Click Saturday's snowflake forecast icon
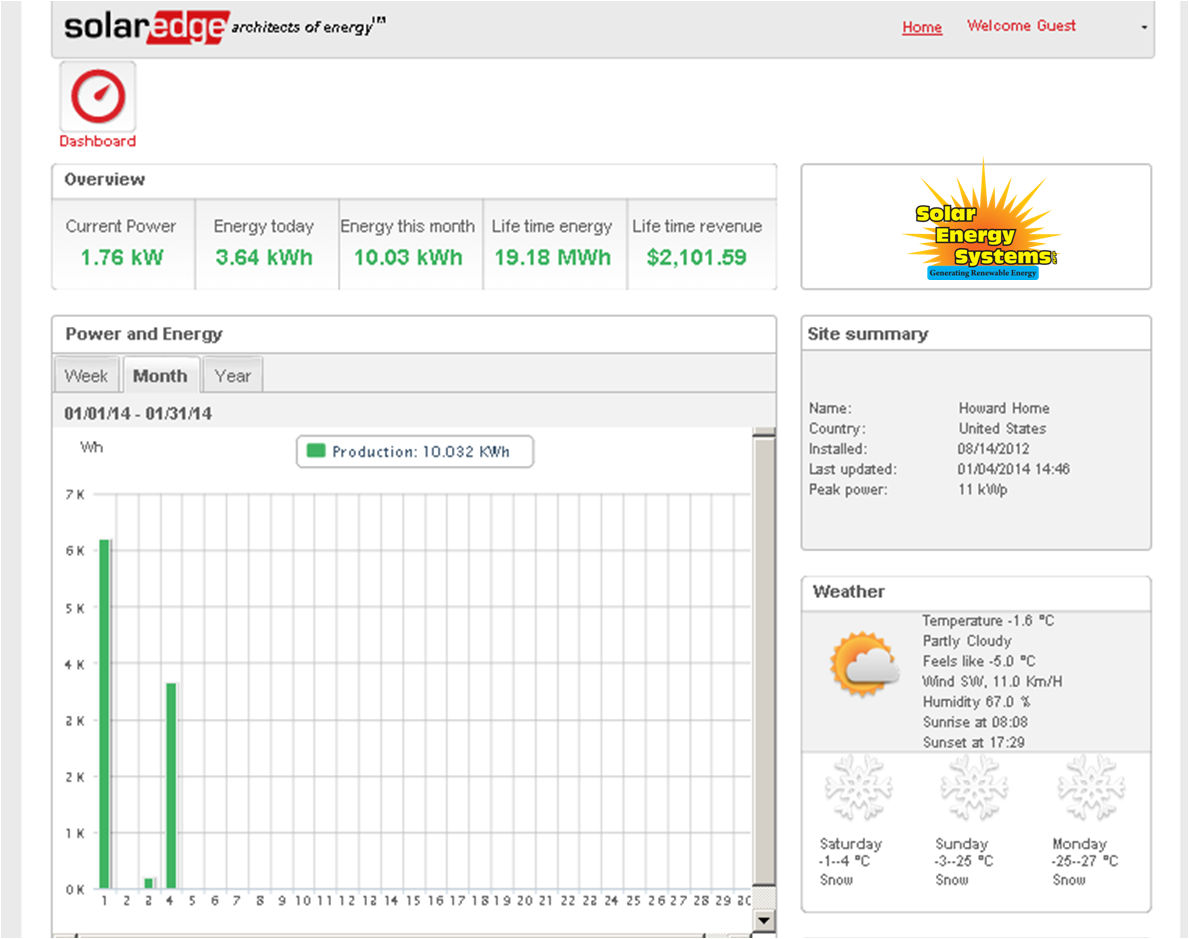The height and width of the screenshot is (939, 1189). click(858, 788)
